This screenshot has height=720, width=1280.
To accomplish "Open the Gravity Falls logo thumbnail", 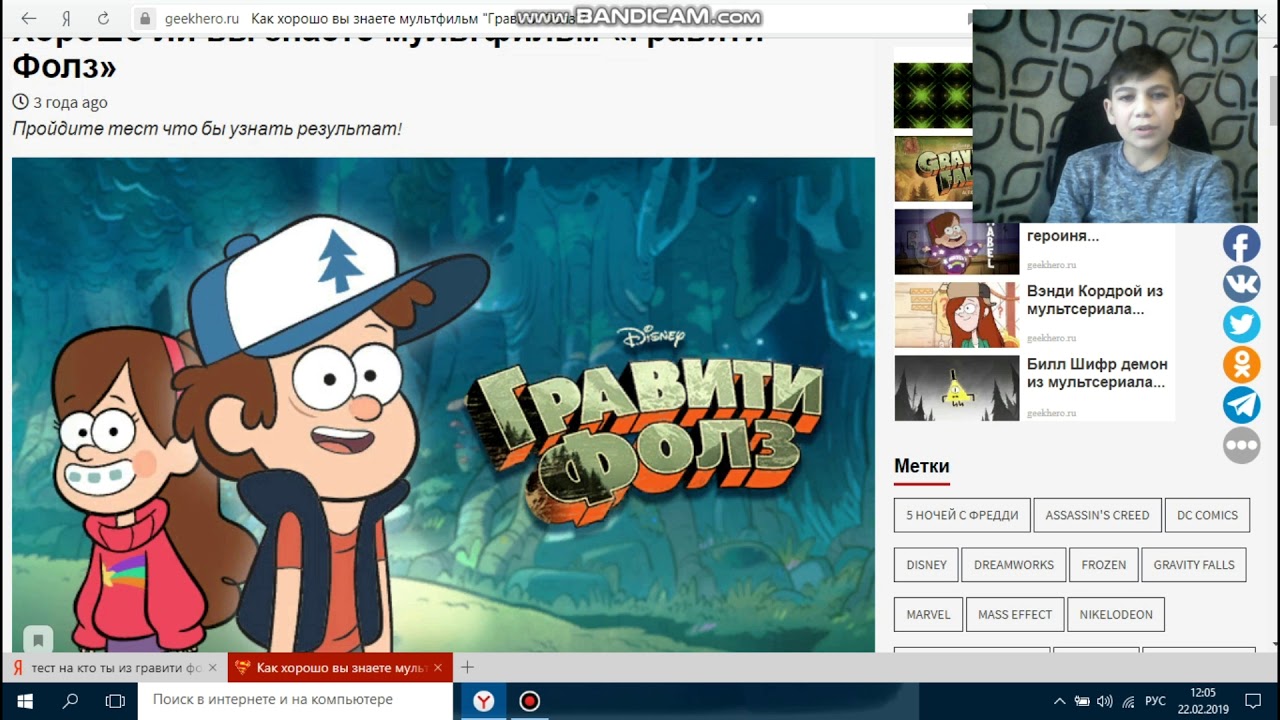I will pos(933,168).
